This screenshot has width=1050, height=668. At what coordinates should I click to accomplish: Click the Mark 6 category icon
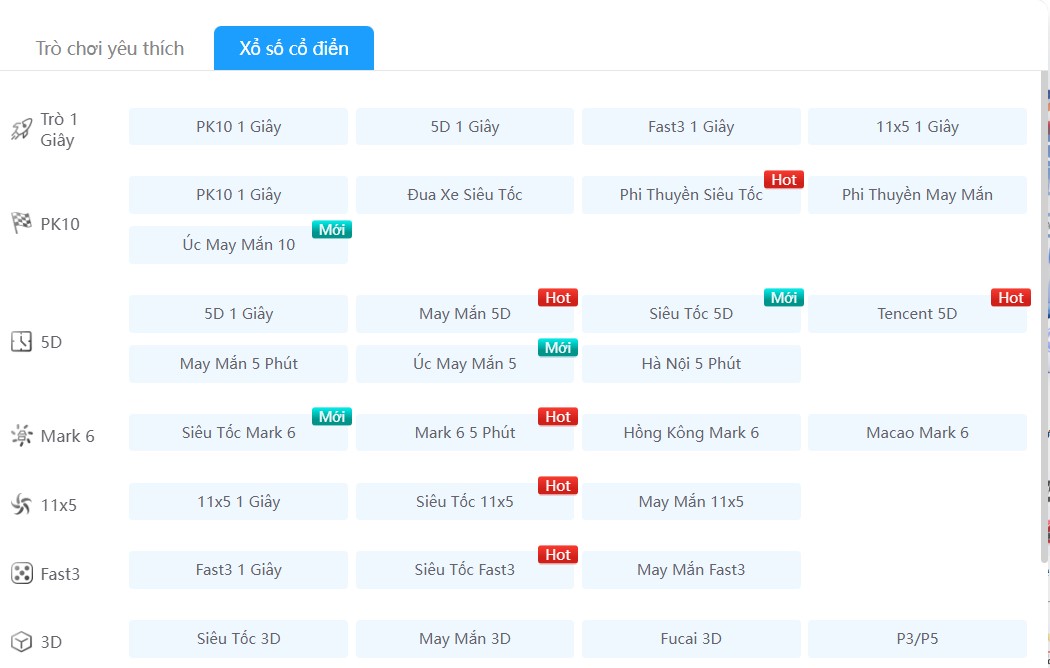(21, 436)
